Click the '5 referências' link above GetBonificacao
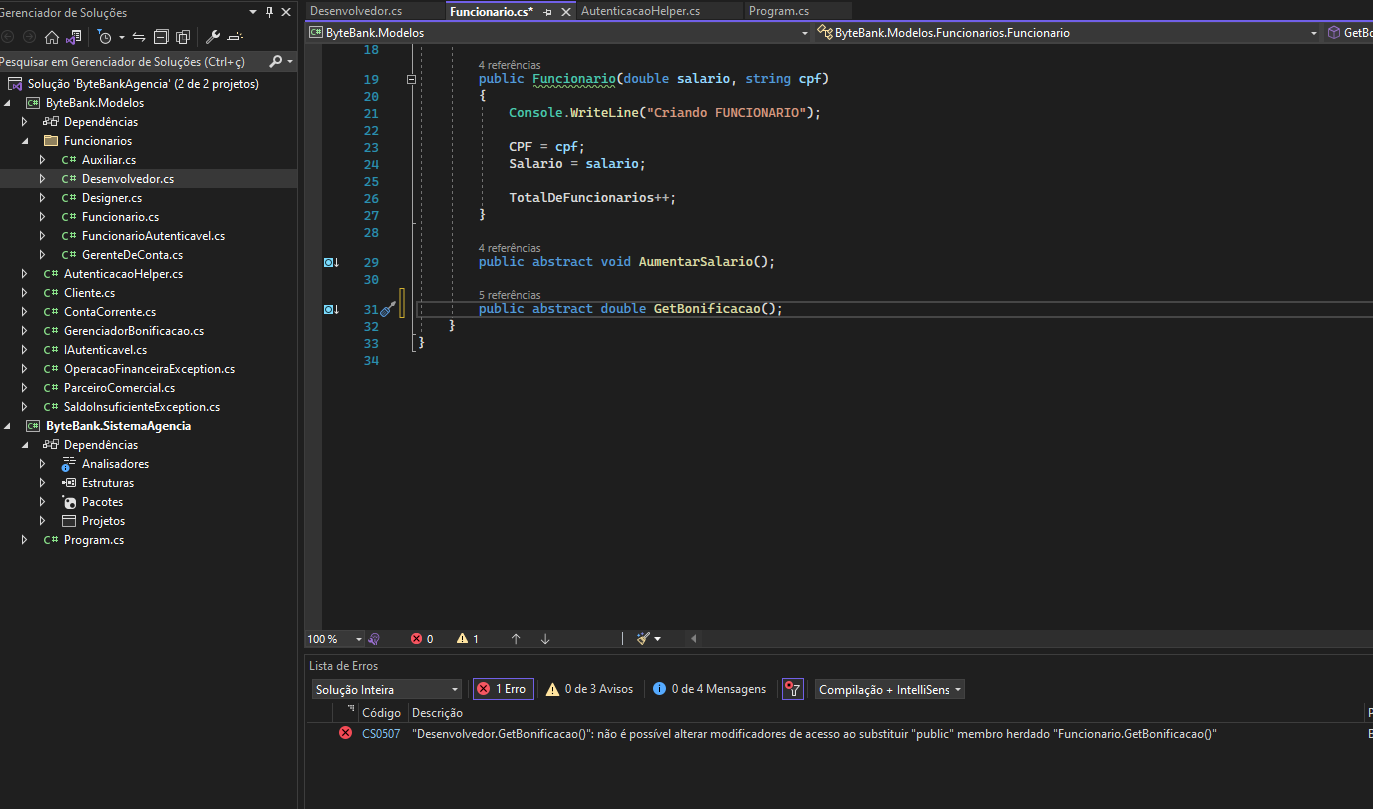Screen dimensions: 1373x809 (x=509, y=295)
